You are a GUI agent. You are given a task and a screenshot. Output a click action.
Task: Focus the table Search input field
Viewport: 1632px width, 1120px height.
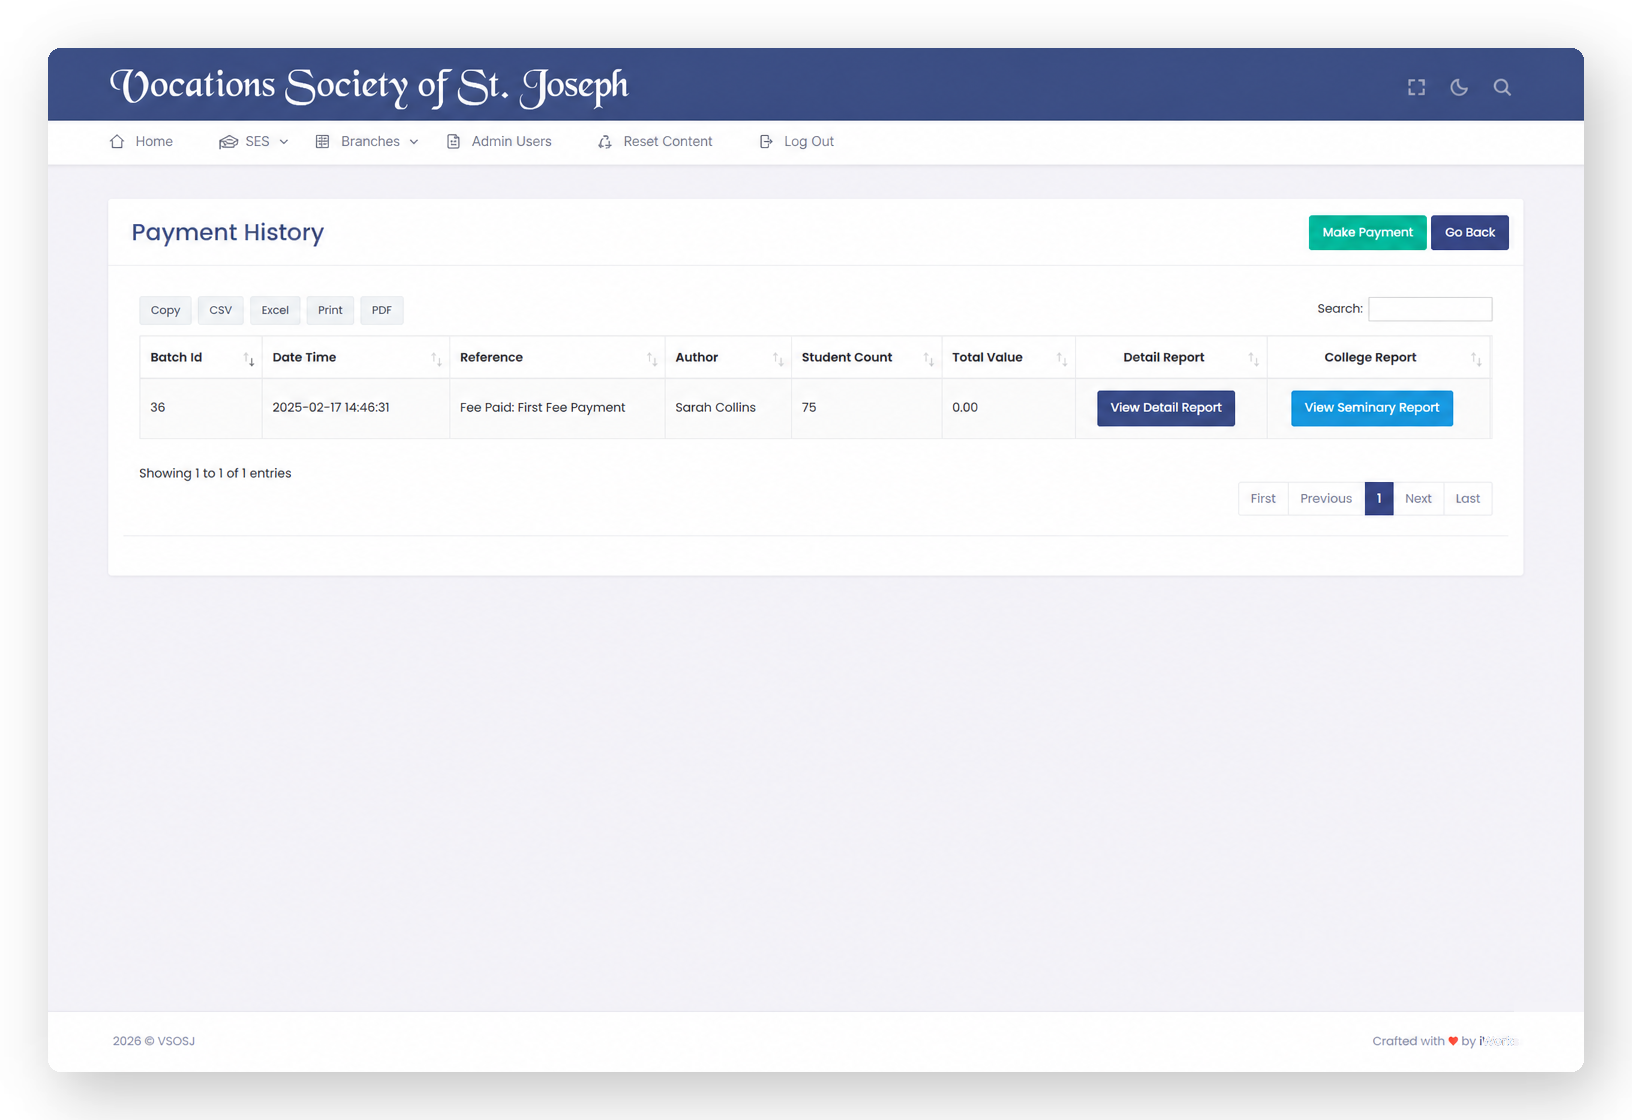click(1429, 309)
